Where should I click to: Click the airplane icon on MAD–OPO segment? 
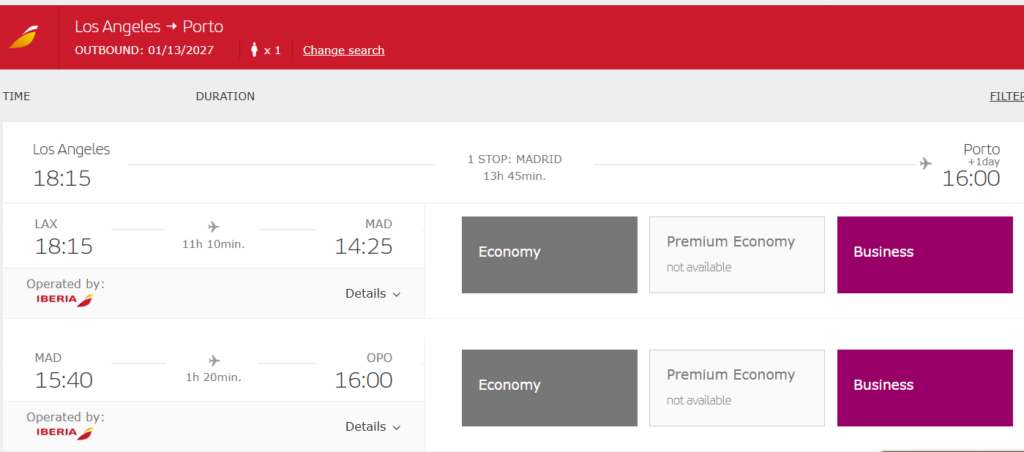tap(214, 360)
